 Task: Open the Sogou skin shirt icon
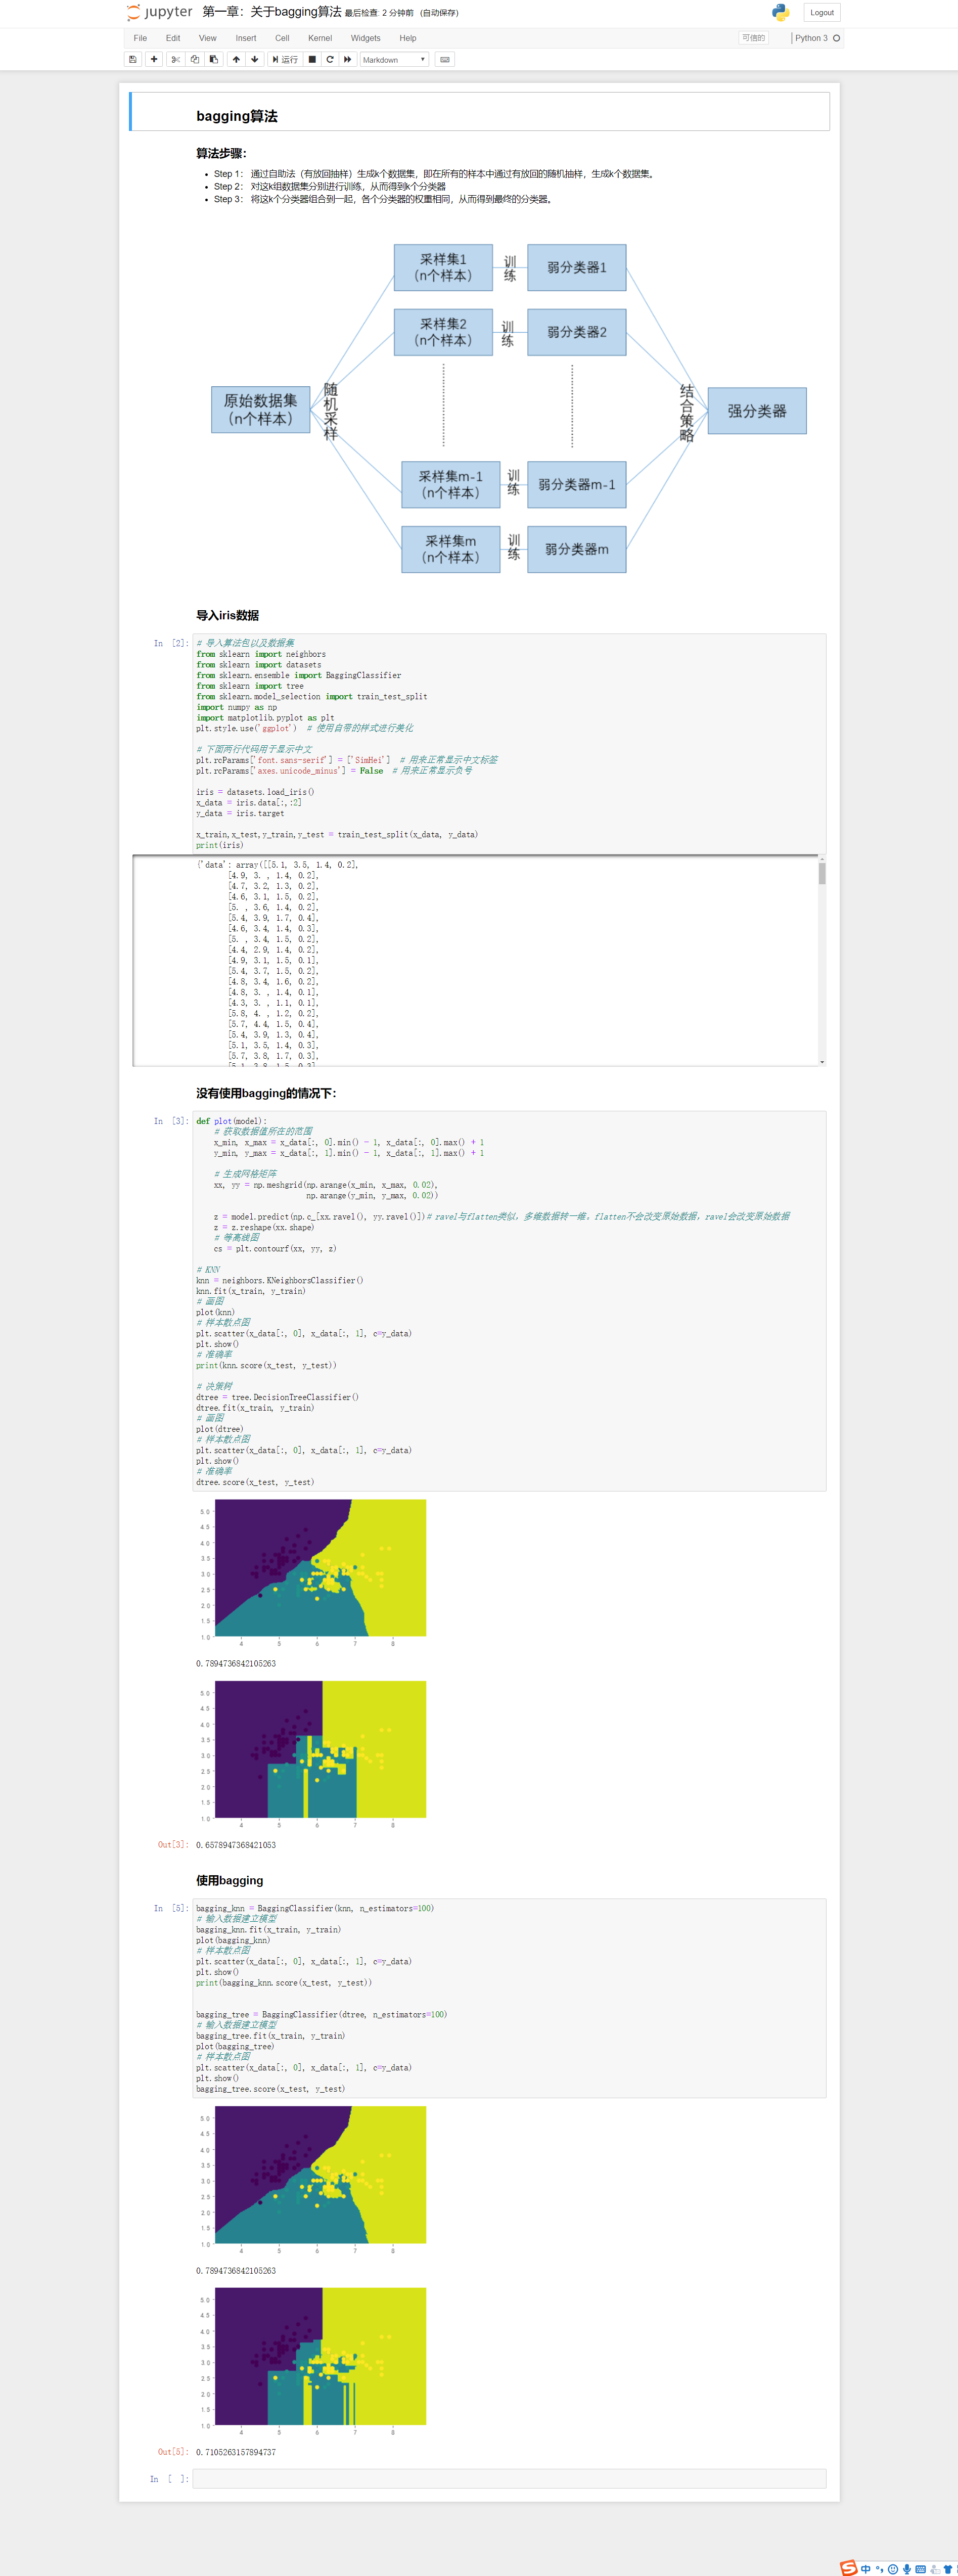coord(948,2569)
